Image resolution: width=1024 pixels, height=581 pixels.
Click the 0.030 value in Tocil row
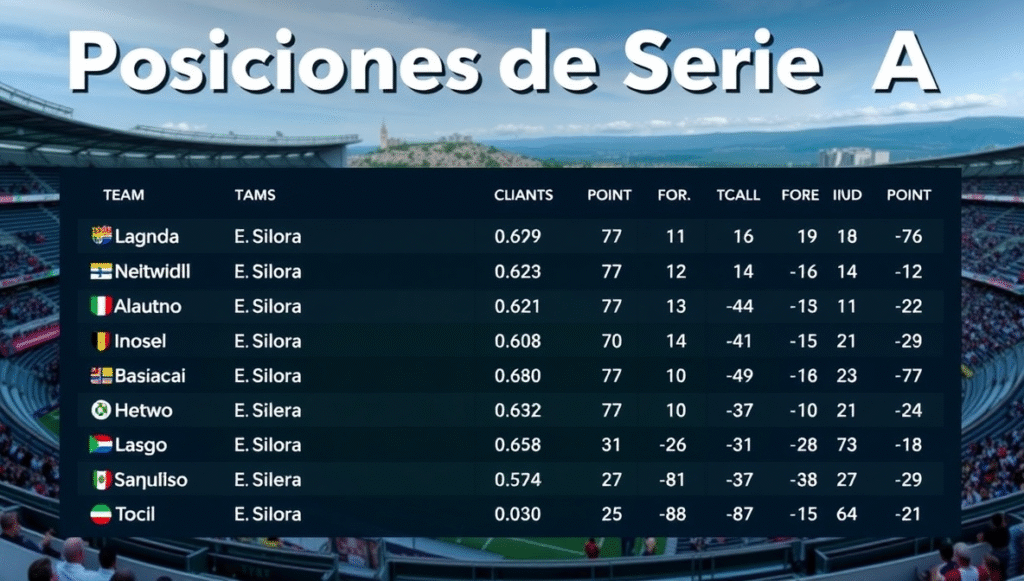(517, 515)
